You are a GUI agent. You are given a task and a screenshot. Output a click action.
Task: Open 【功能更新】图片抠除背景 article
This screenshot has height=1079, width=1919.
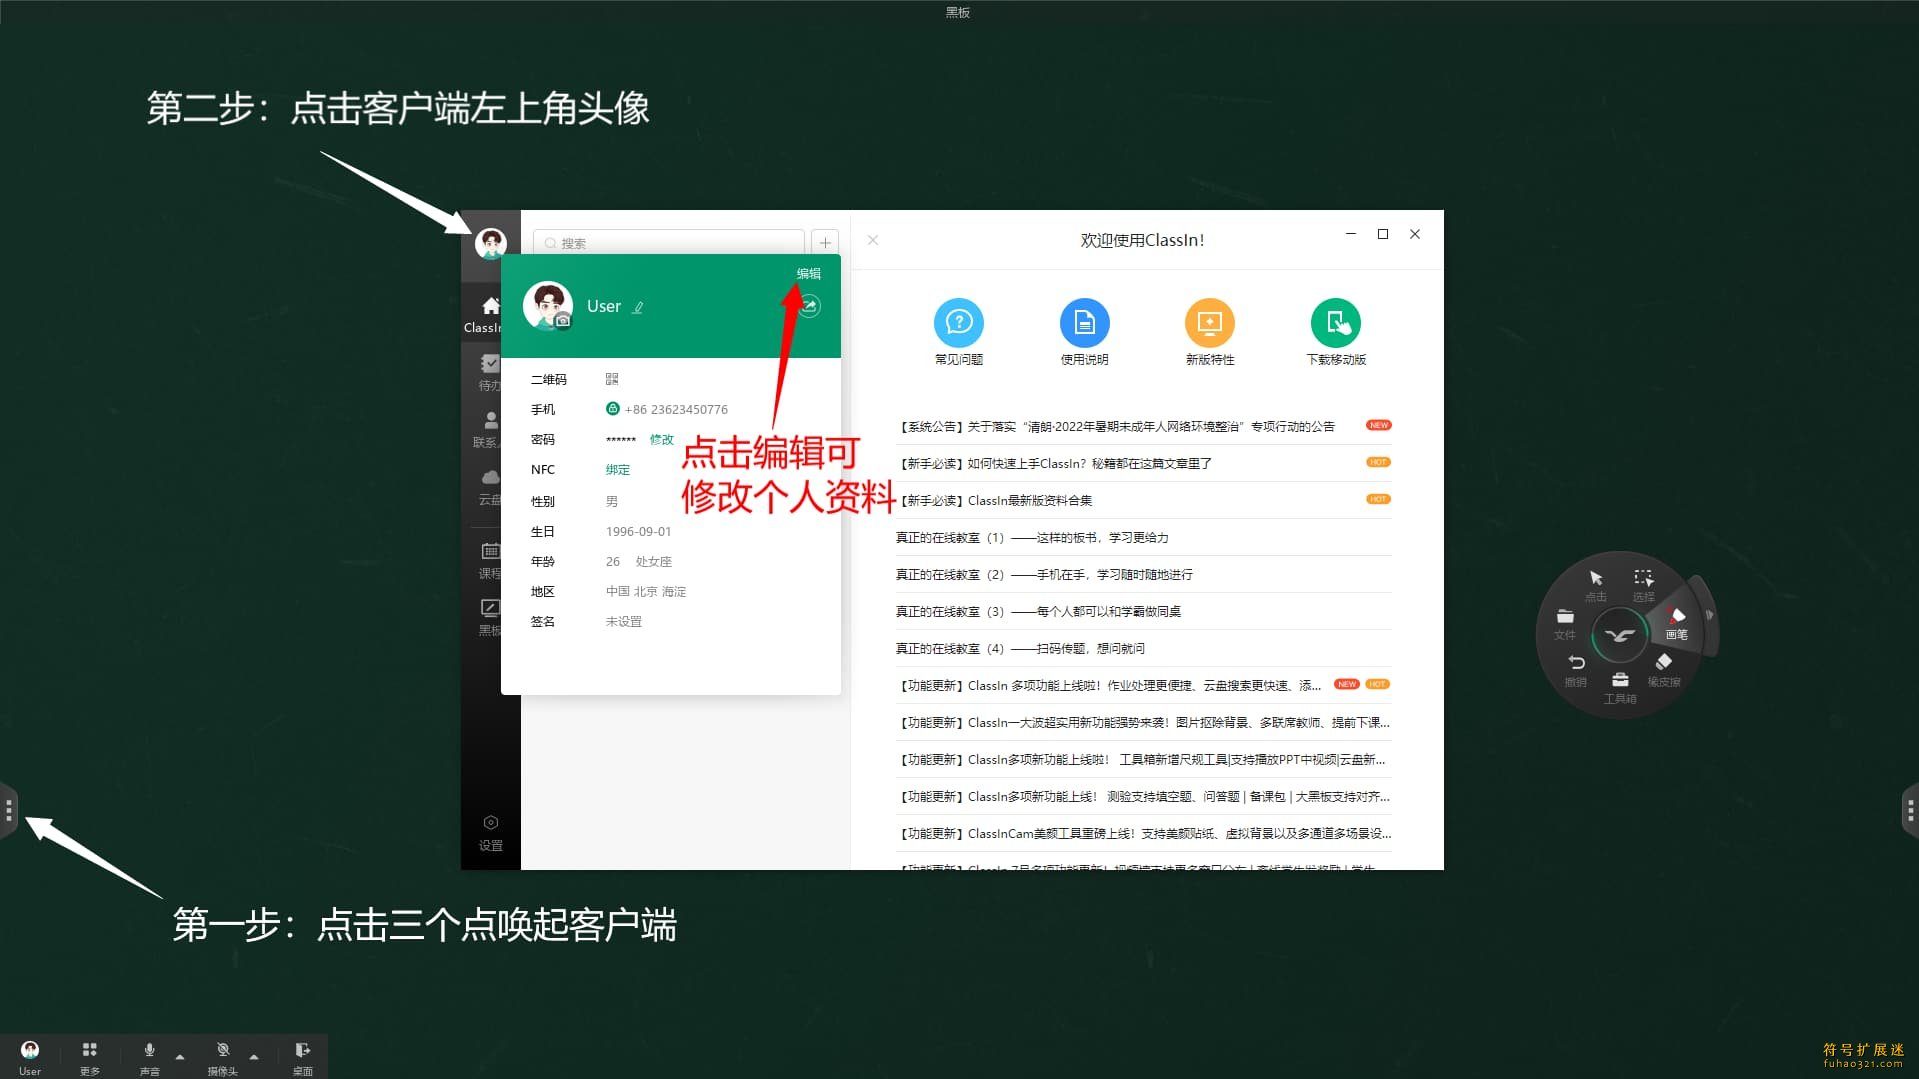[x=1142, y=722]
